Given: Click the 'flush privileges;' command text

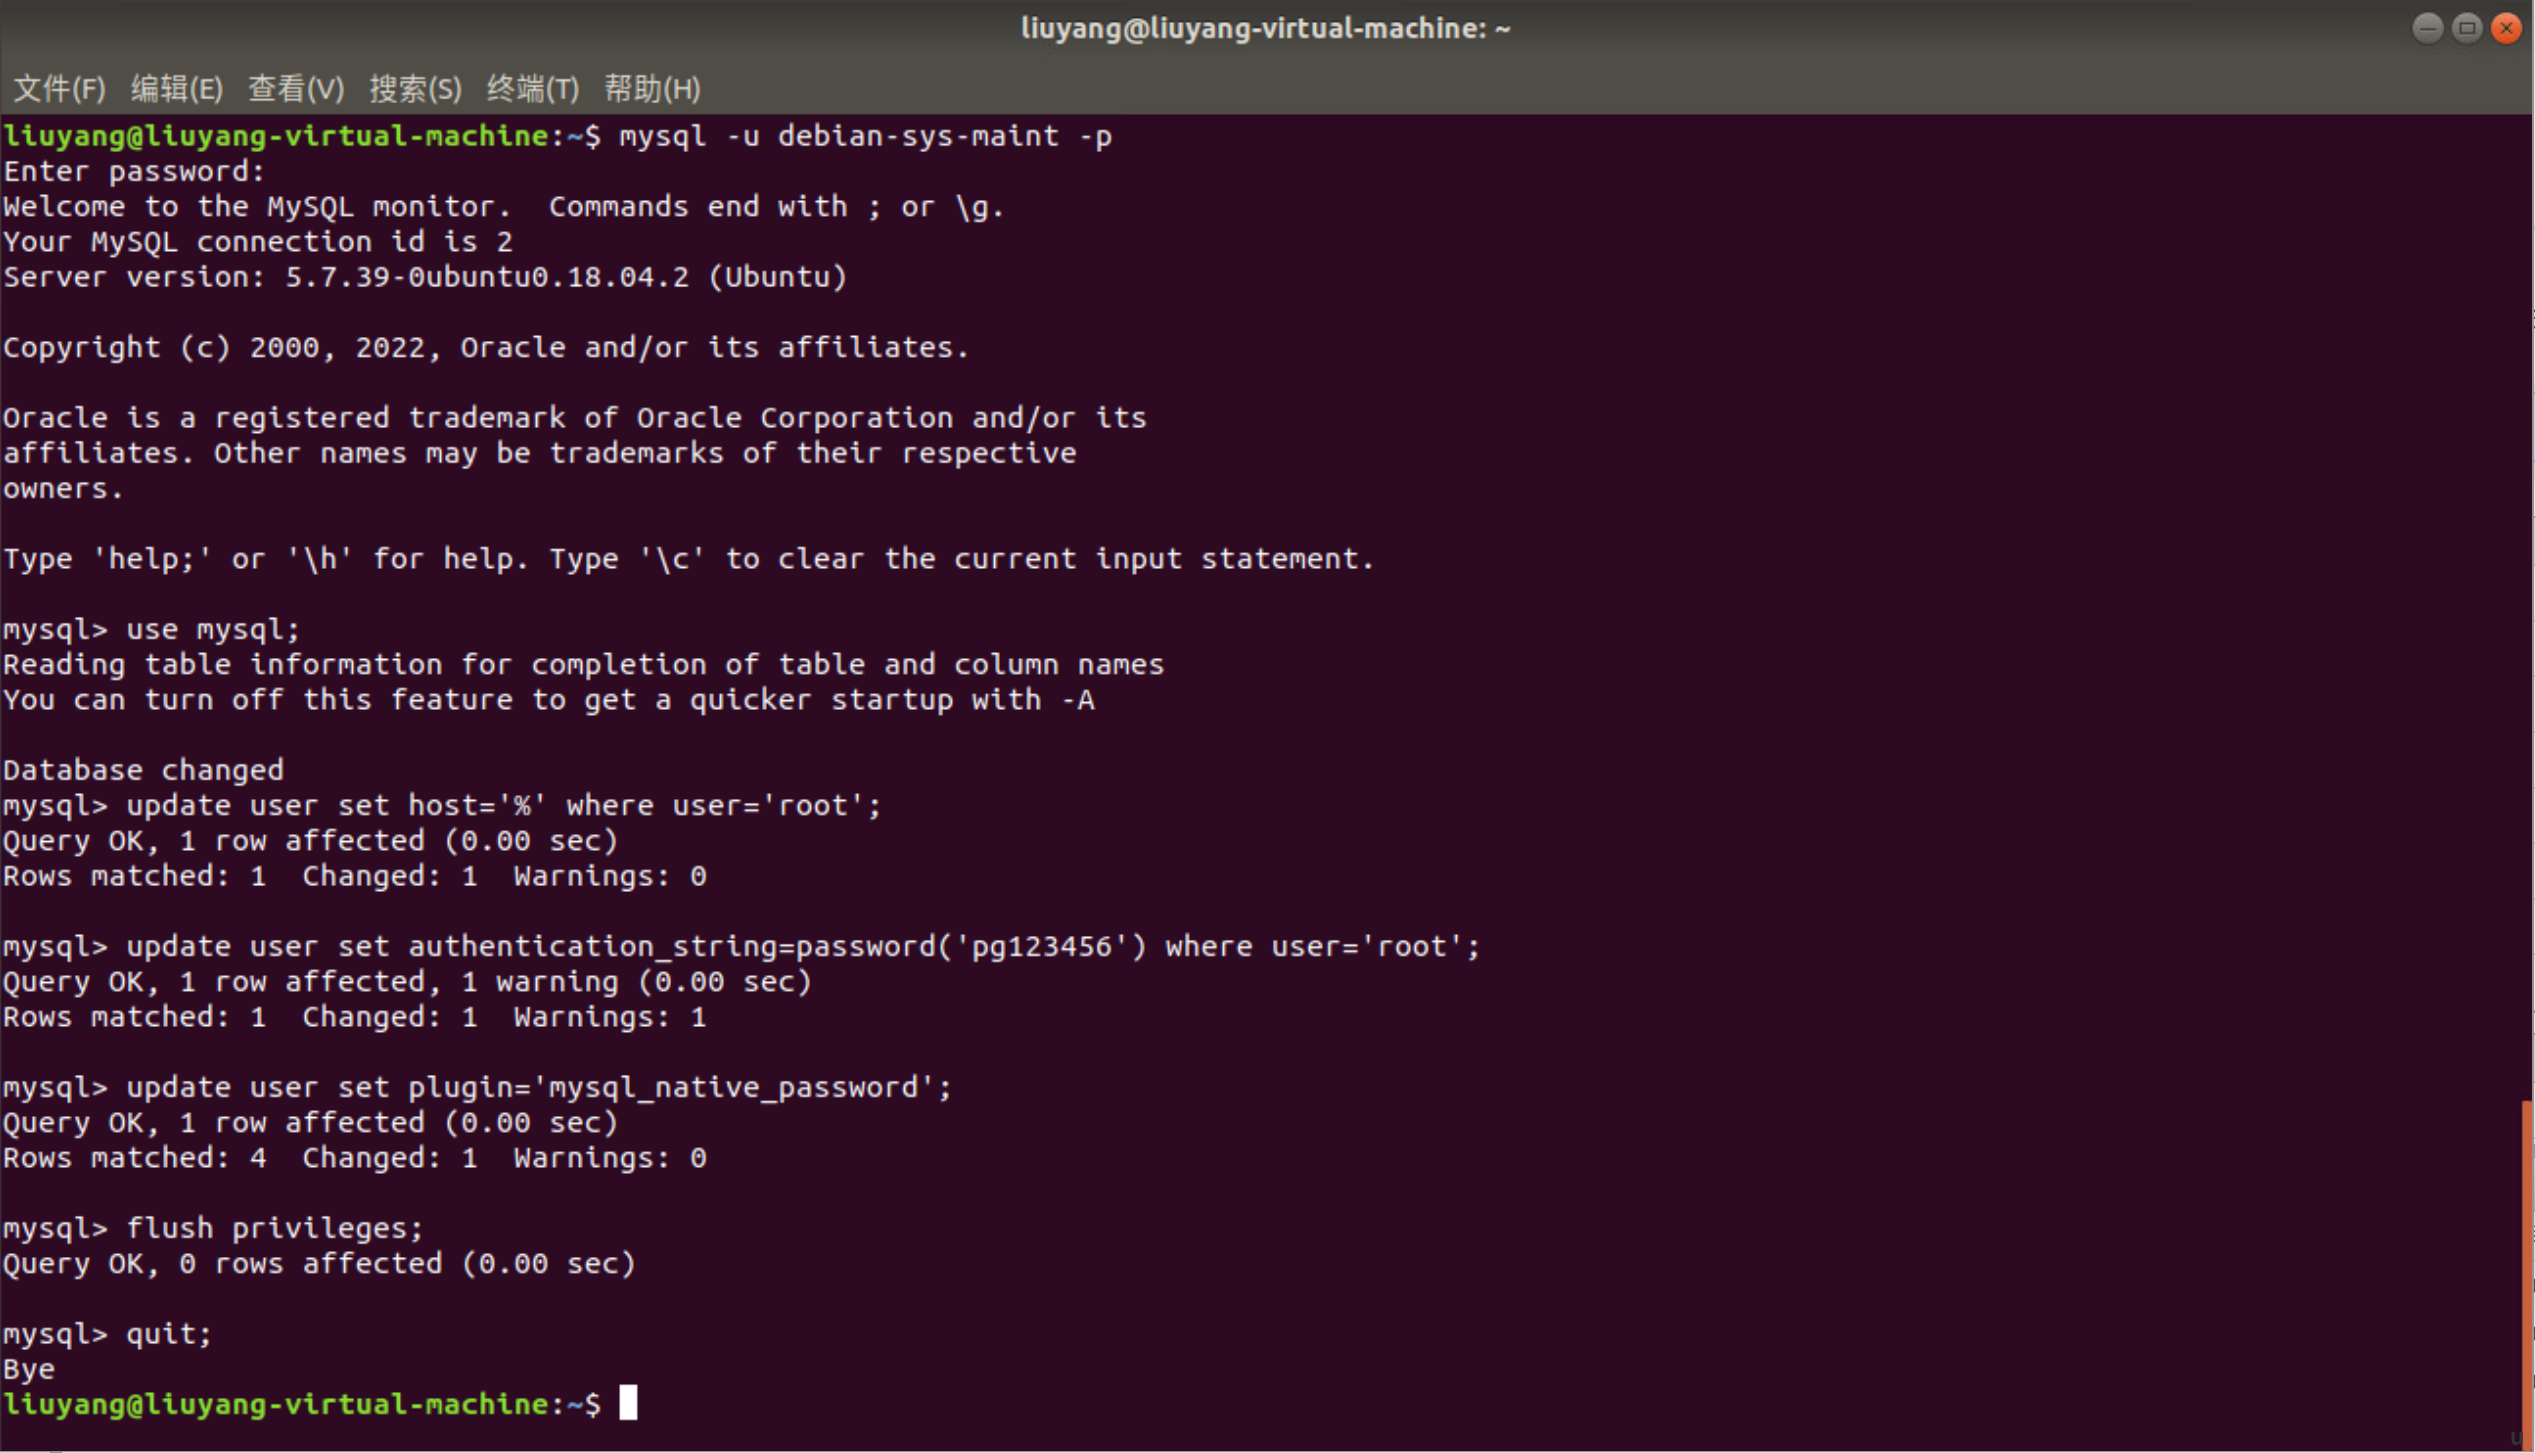Looking at the screenshot, I should click(x=274, y=1228).
